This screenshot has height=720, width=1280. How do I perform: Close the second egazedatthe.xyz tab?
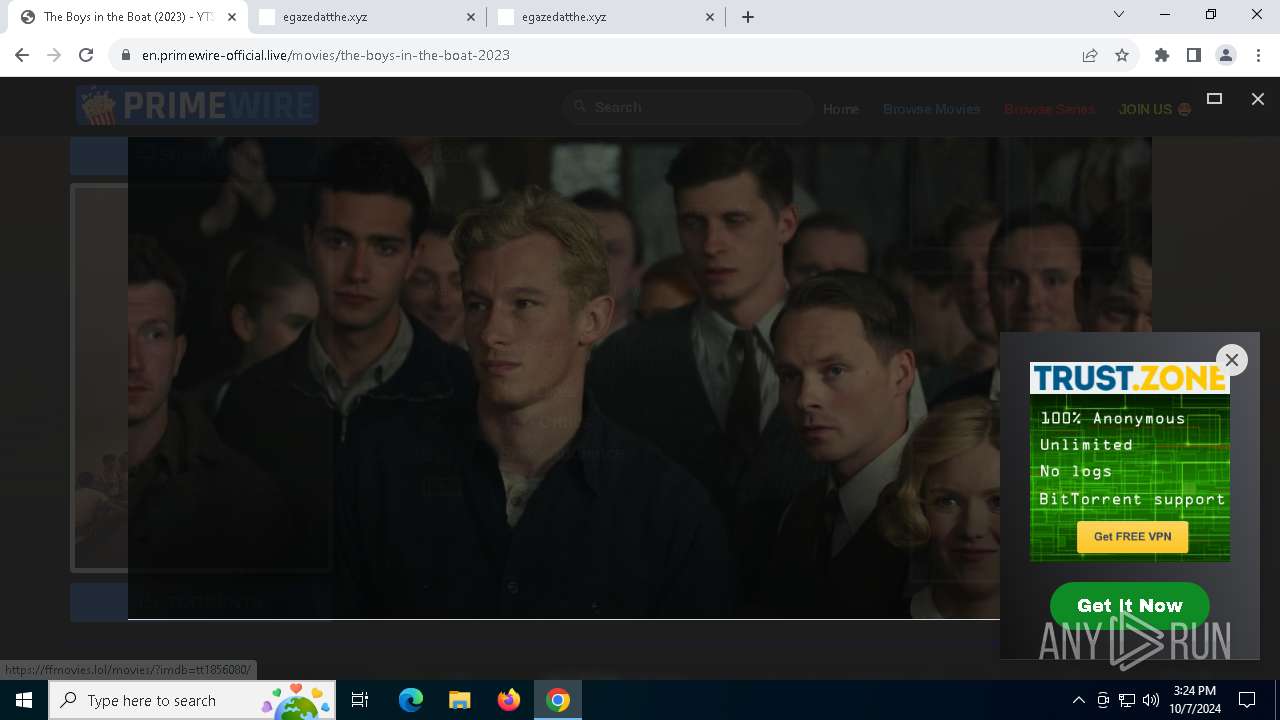711,17
